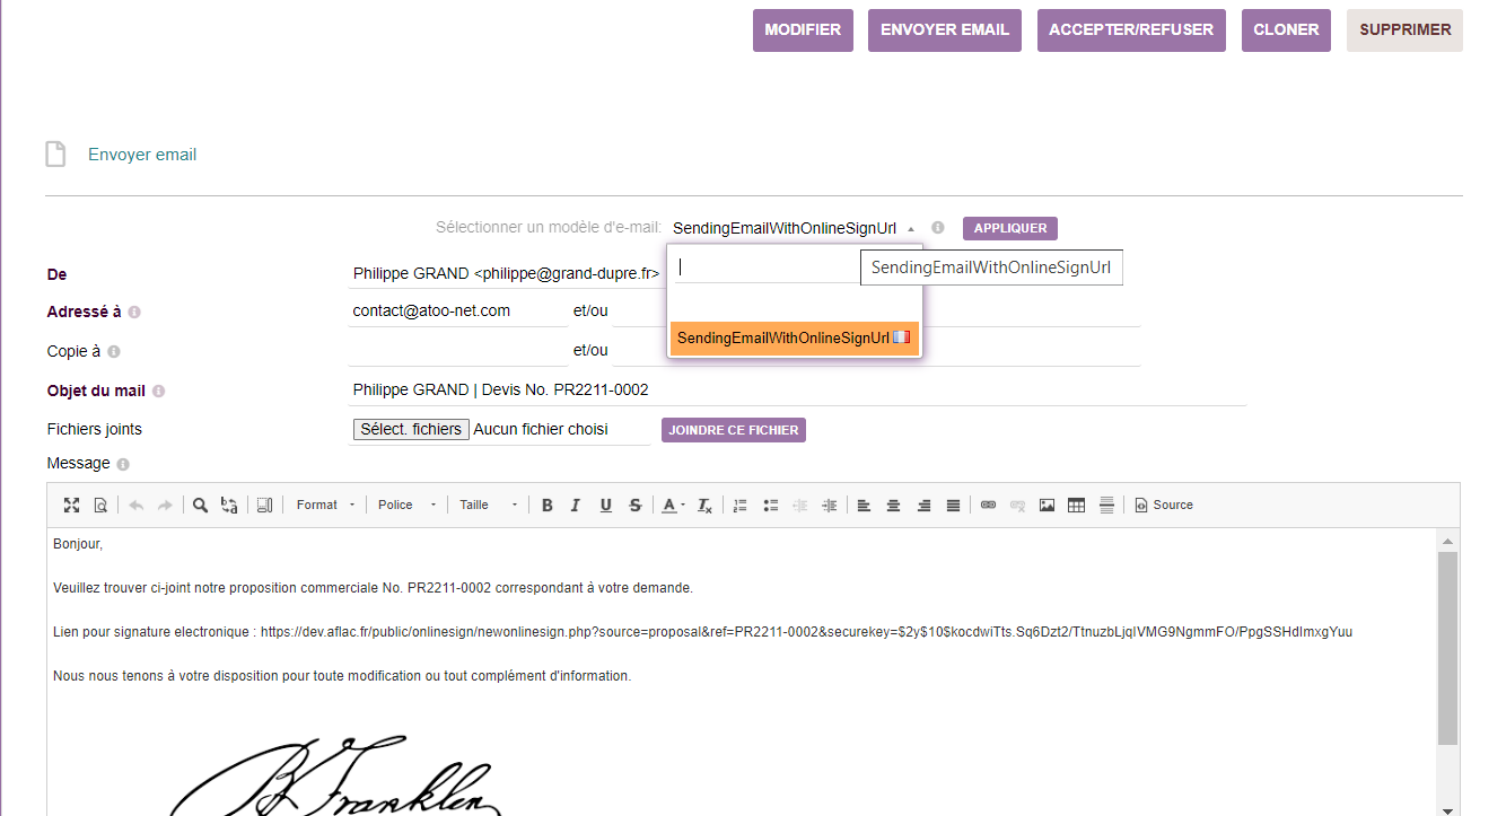Open the Police font dropdown

(406, 505)
